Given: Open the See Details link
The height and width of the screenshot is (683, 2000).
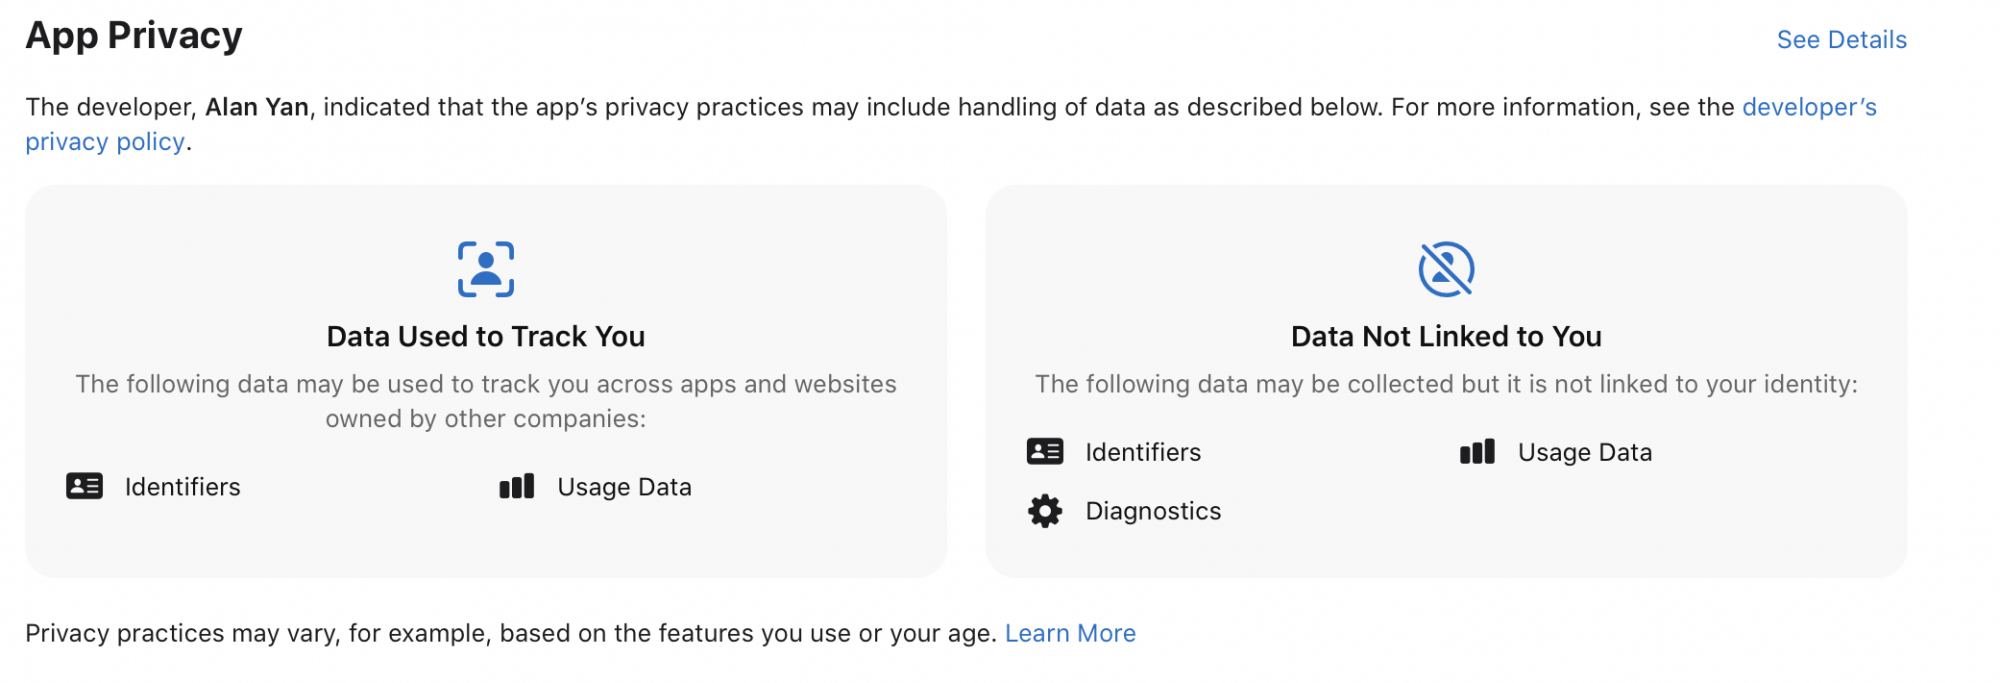Looking at the screenshot, I should (1841, 40).
